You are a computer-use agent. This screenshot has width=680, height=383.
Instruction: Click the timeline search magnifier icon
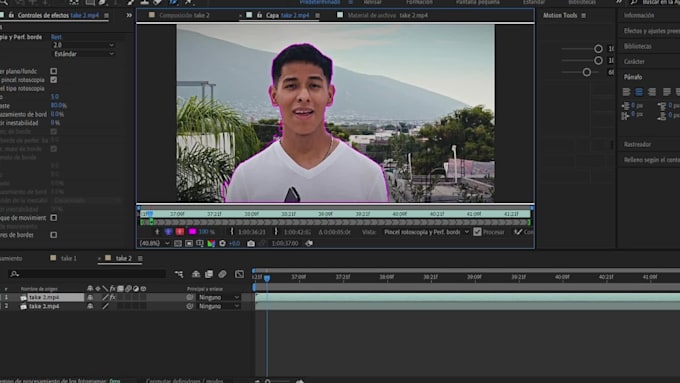[x=14, y=274]
